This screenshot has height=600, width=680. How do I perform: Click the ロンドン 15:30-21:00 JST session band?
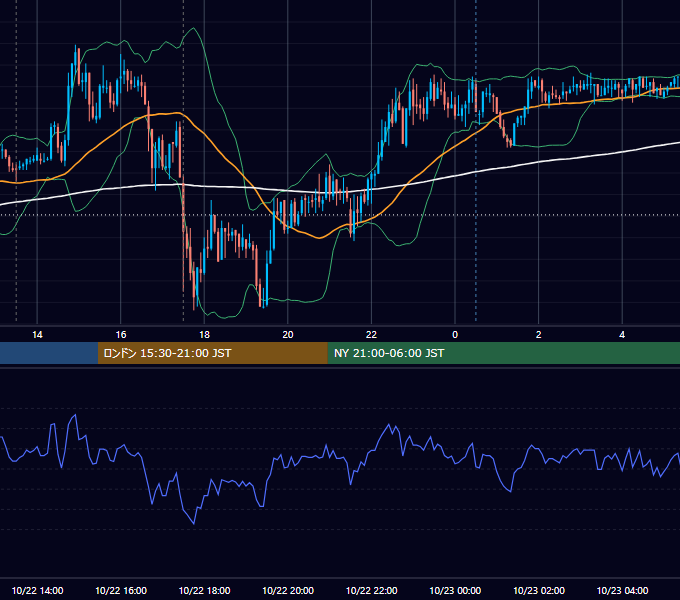click(212, 353)
